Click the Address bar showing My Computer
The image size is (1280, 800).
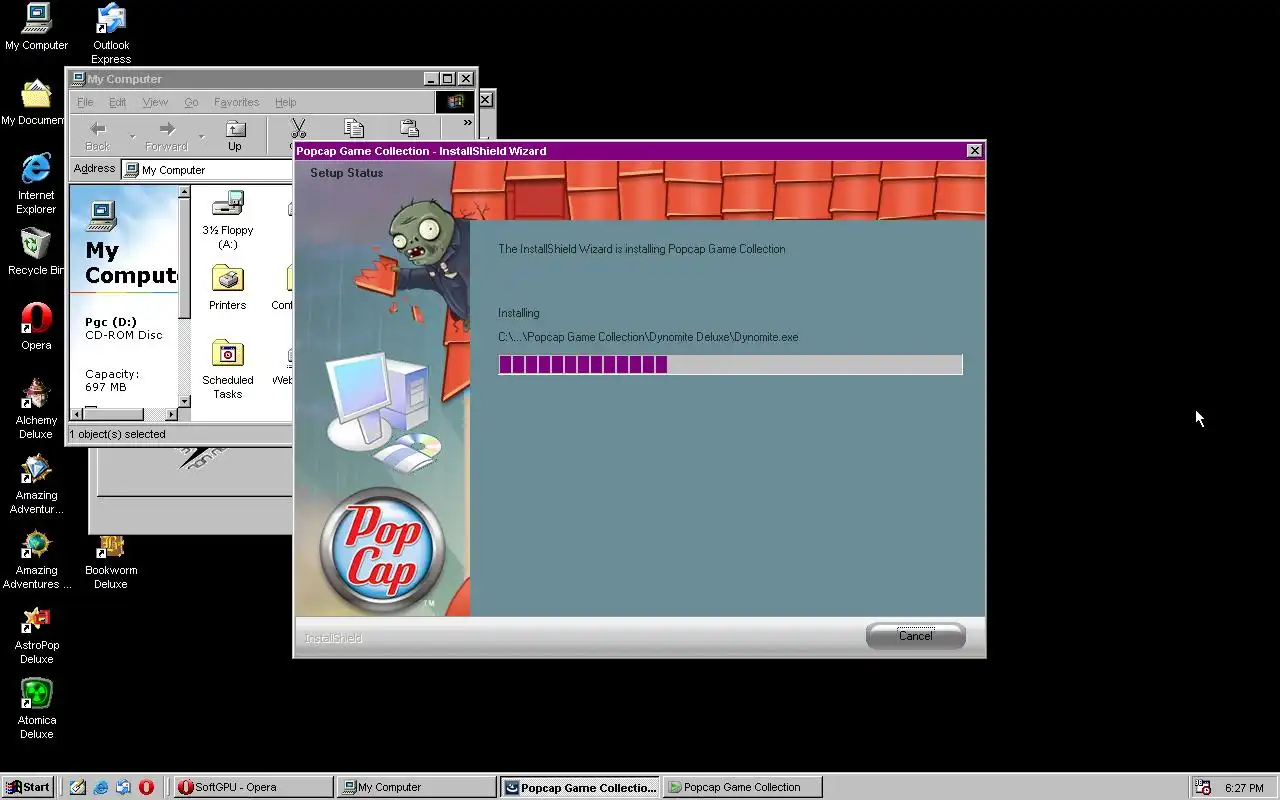click(208, 170)
